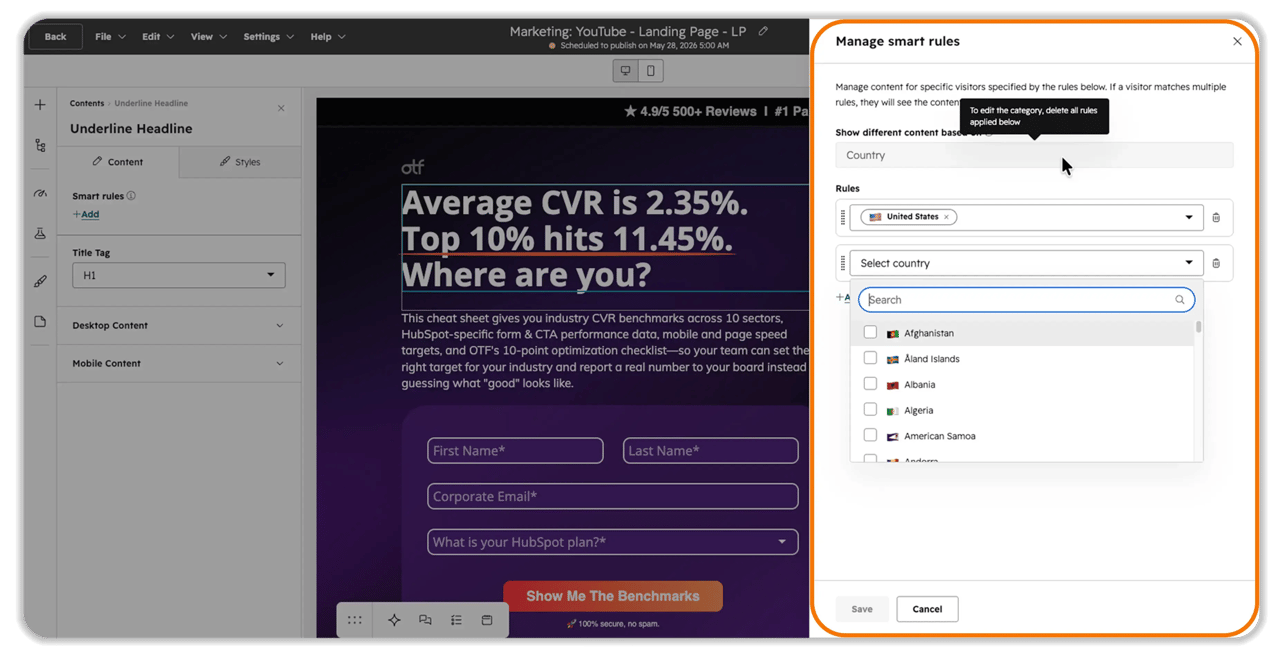
Task: Switch to mobile preview icon
Action: (x=651, y=71)
